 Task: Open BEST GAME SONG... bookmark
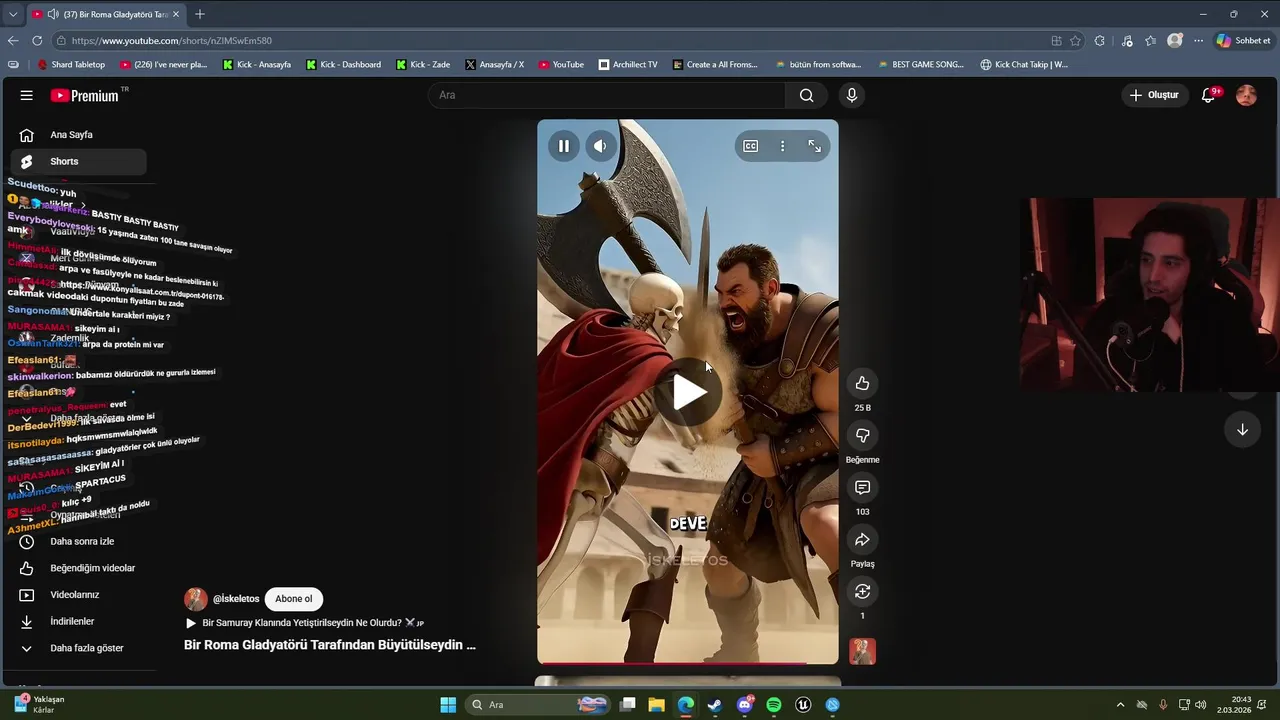tap(921, 65)
